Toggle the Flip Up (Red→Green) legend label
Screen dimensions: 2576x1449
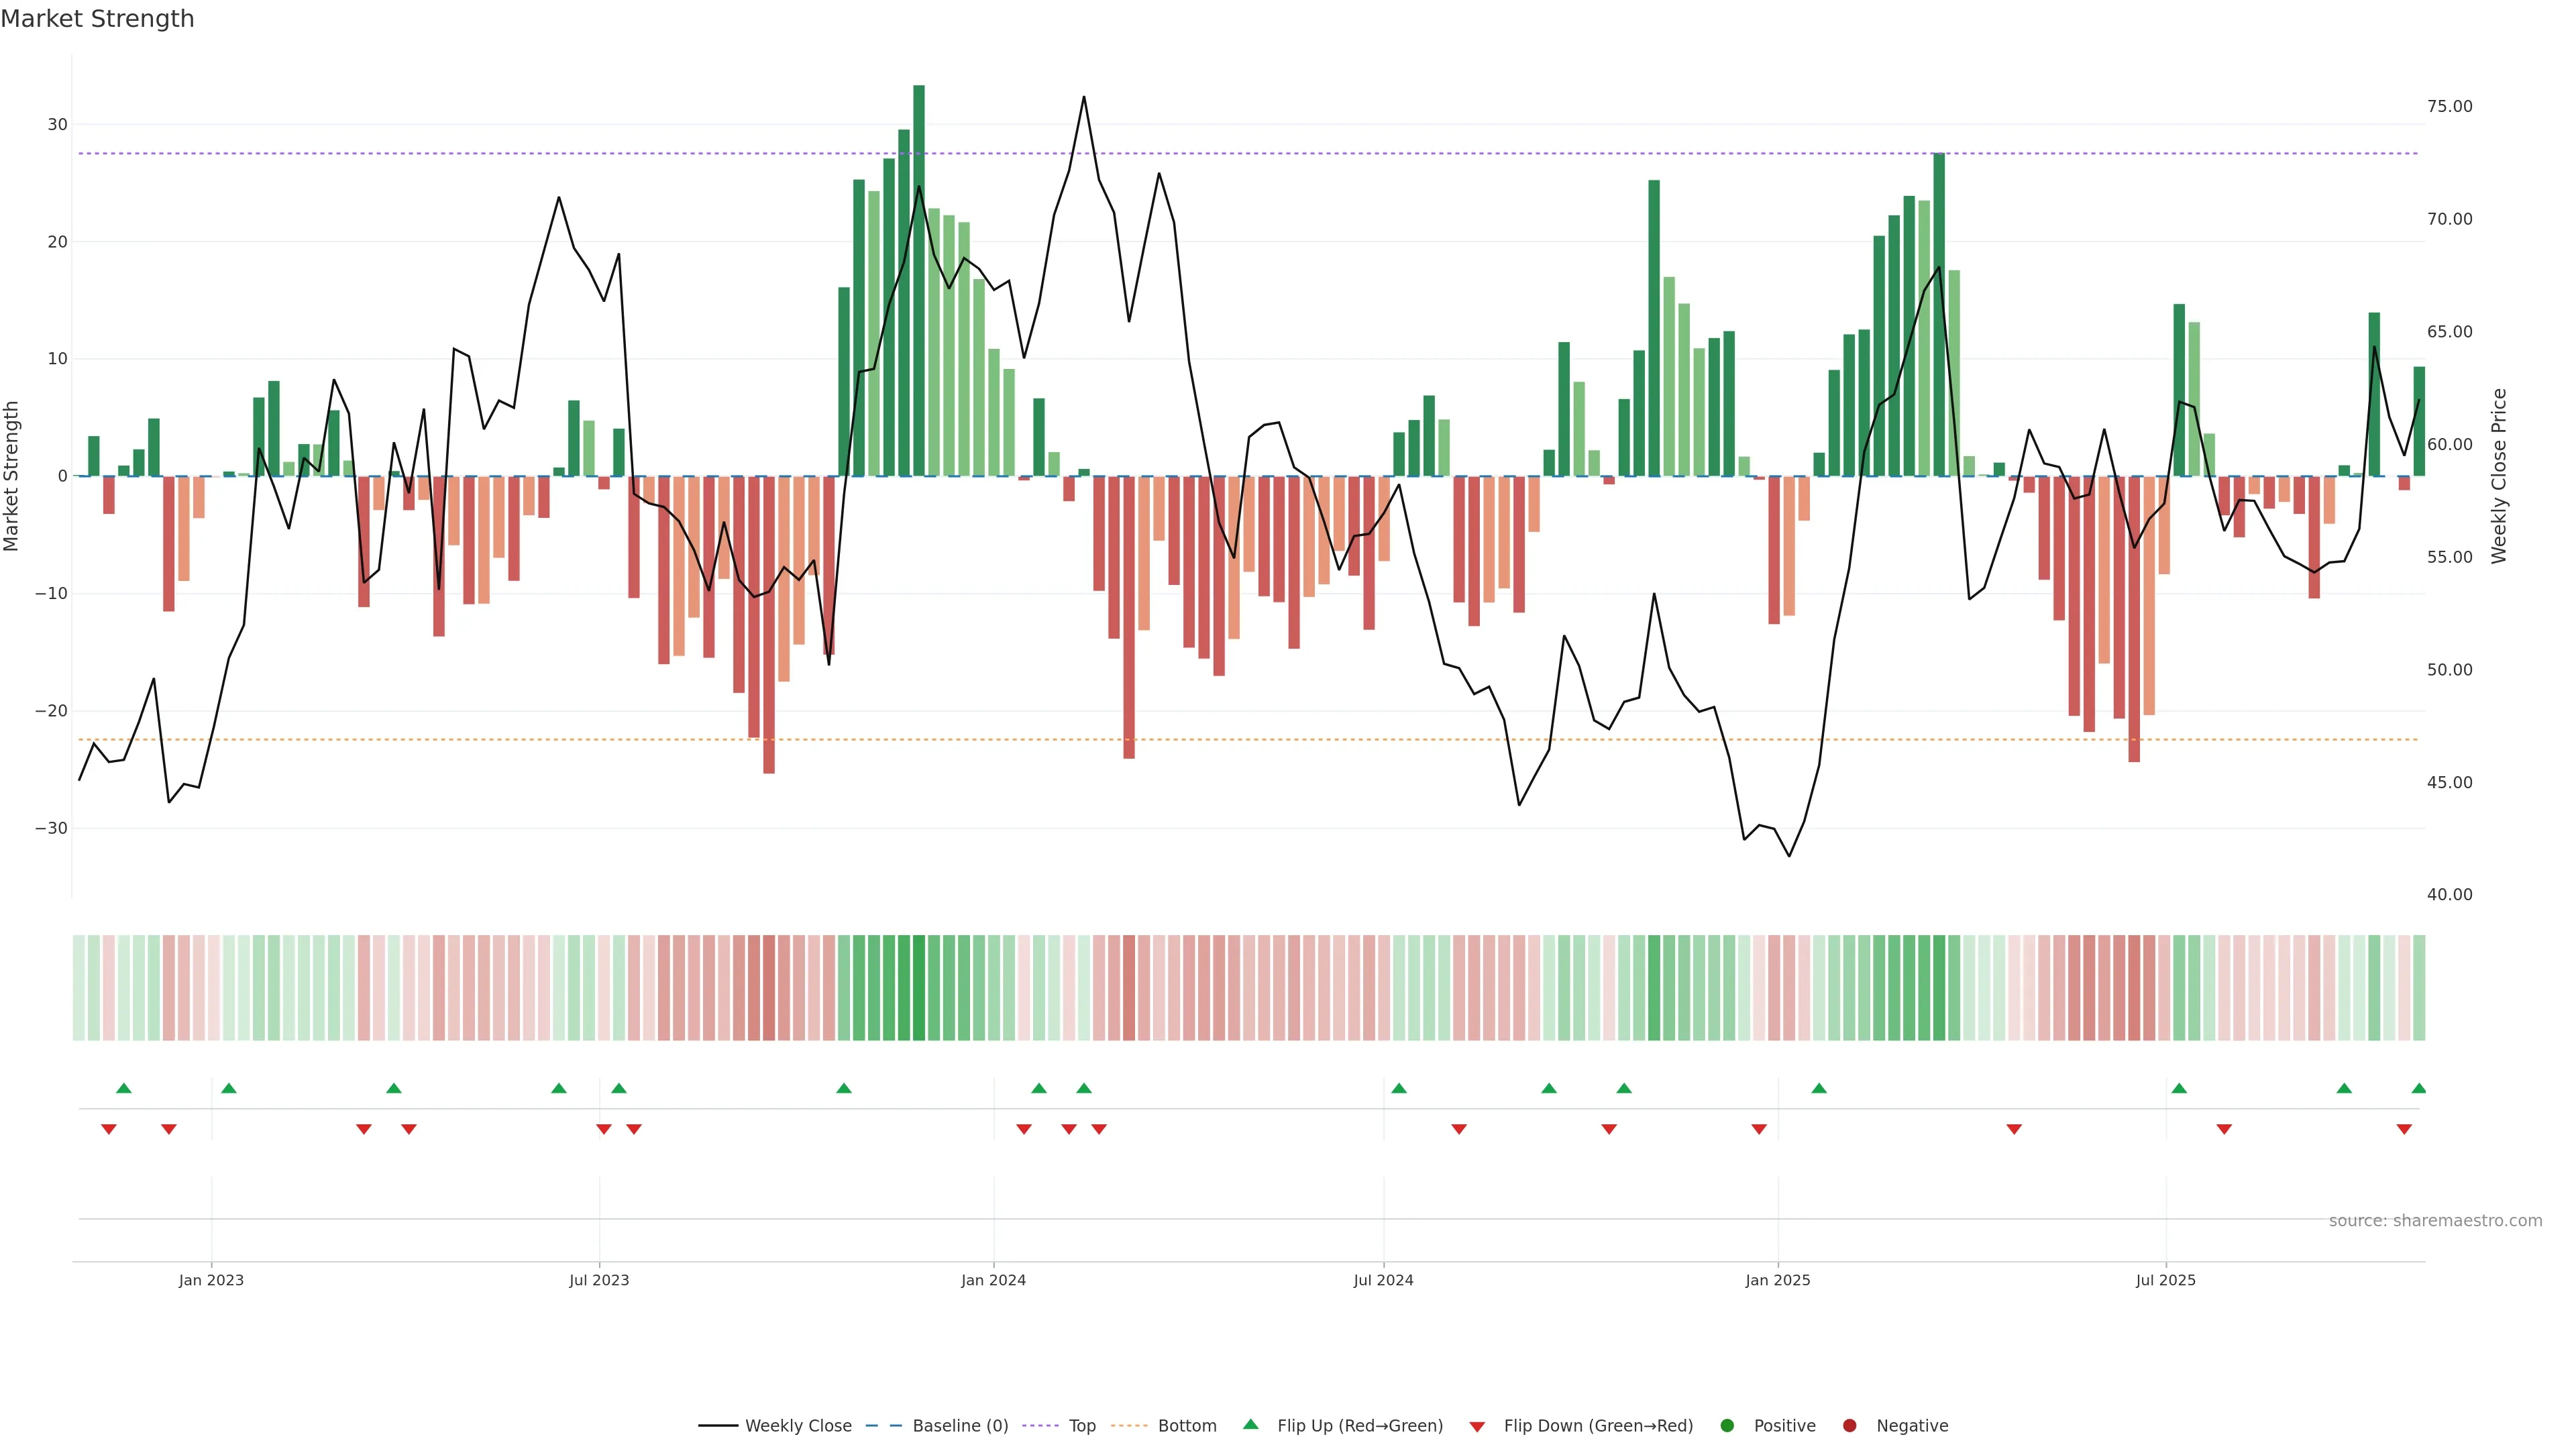1360,1425
